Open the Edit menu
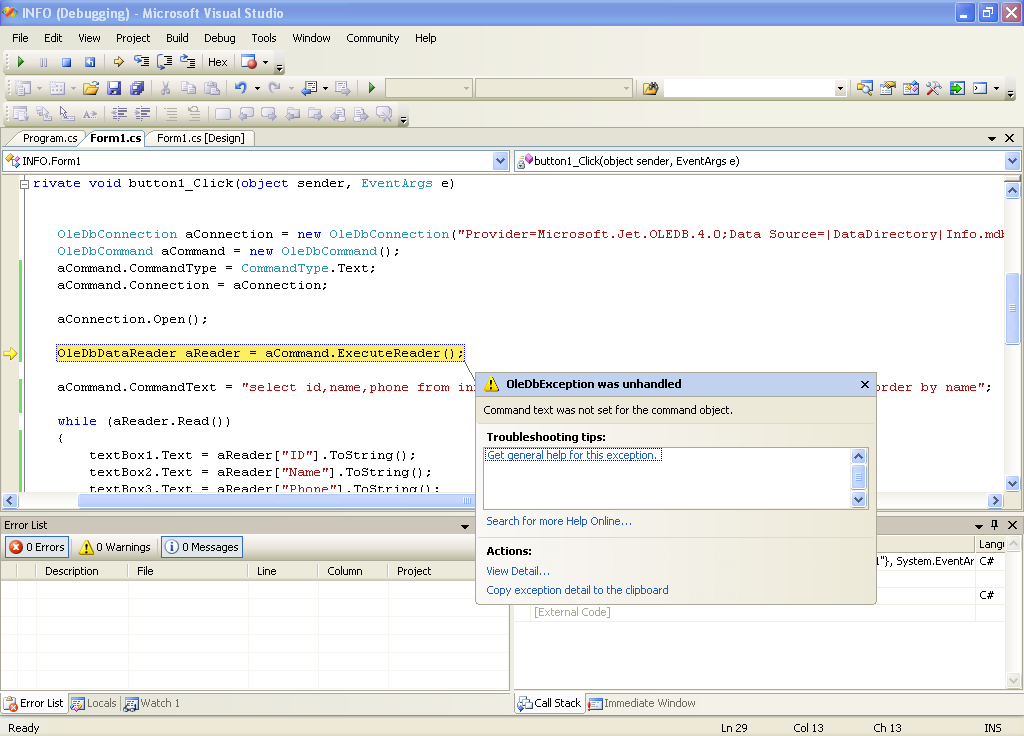The width and height of the screenshot is (1024, 736). click(53, 38)
